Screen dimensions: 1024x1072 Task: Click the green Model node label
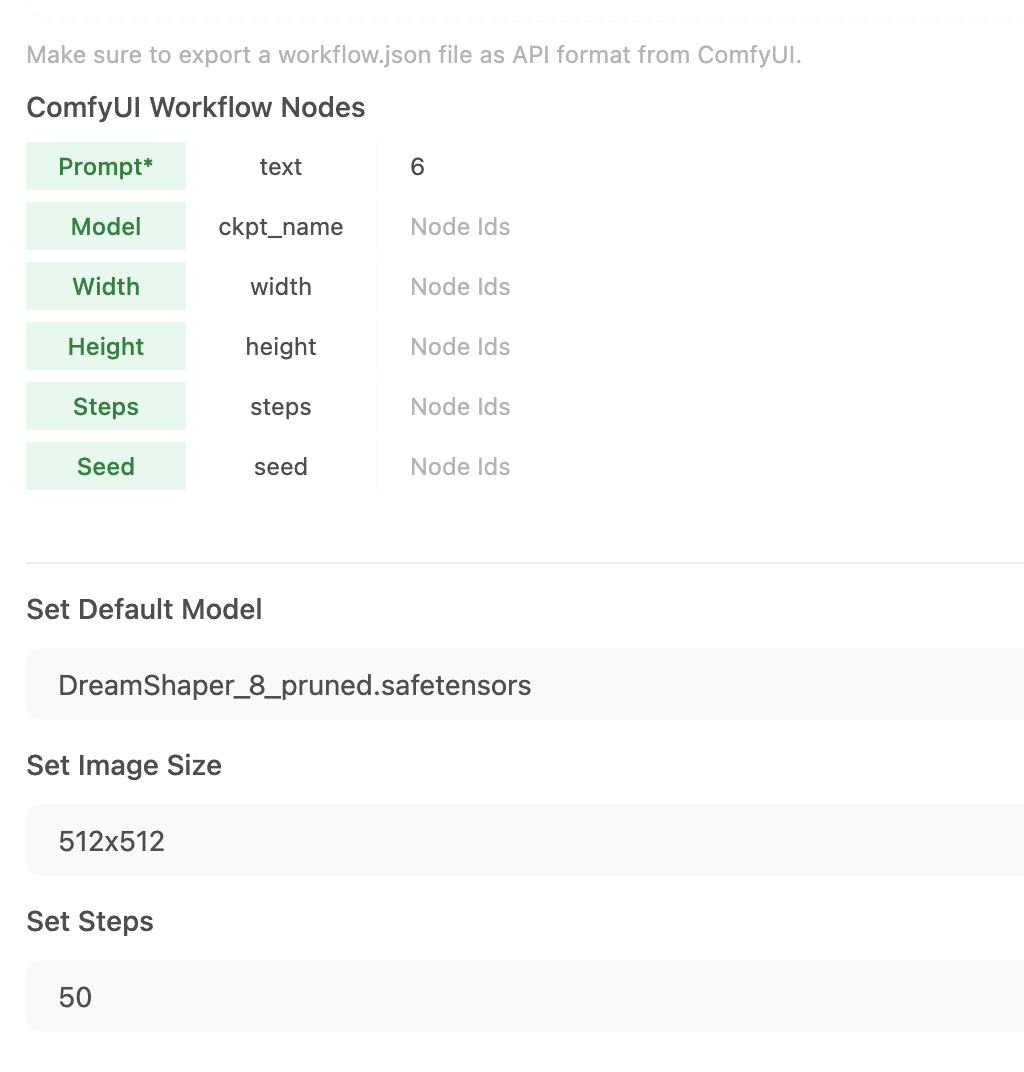(106, 227)
